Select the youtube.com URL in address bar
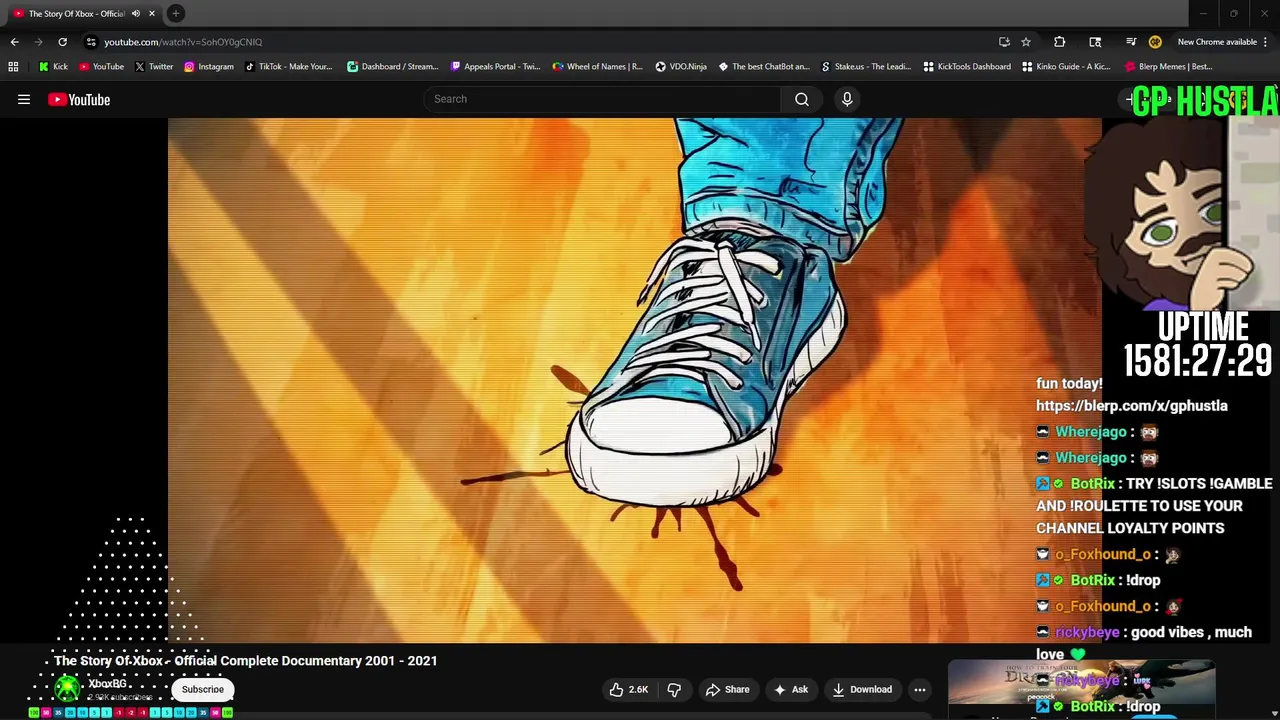 pyautogui.click(x=183, y=42)
